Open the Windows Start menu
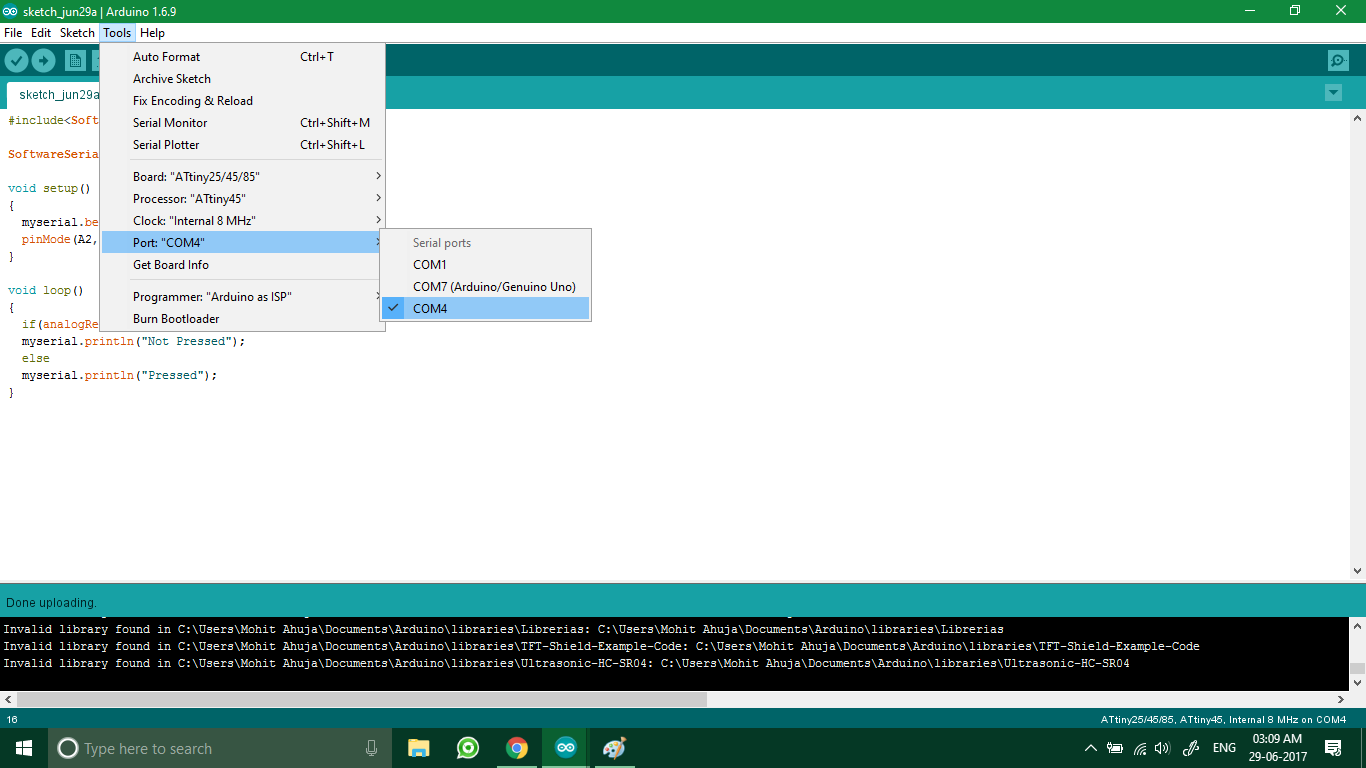The width and height of the screenshot is (1366, 768). pos(24,748)
